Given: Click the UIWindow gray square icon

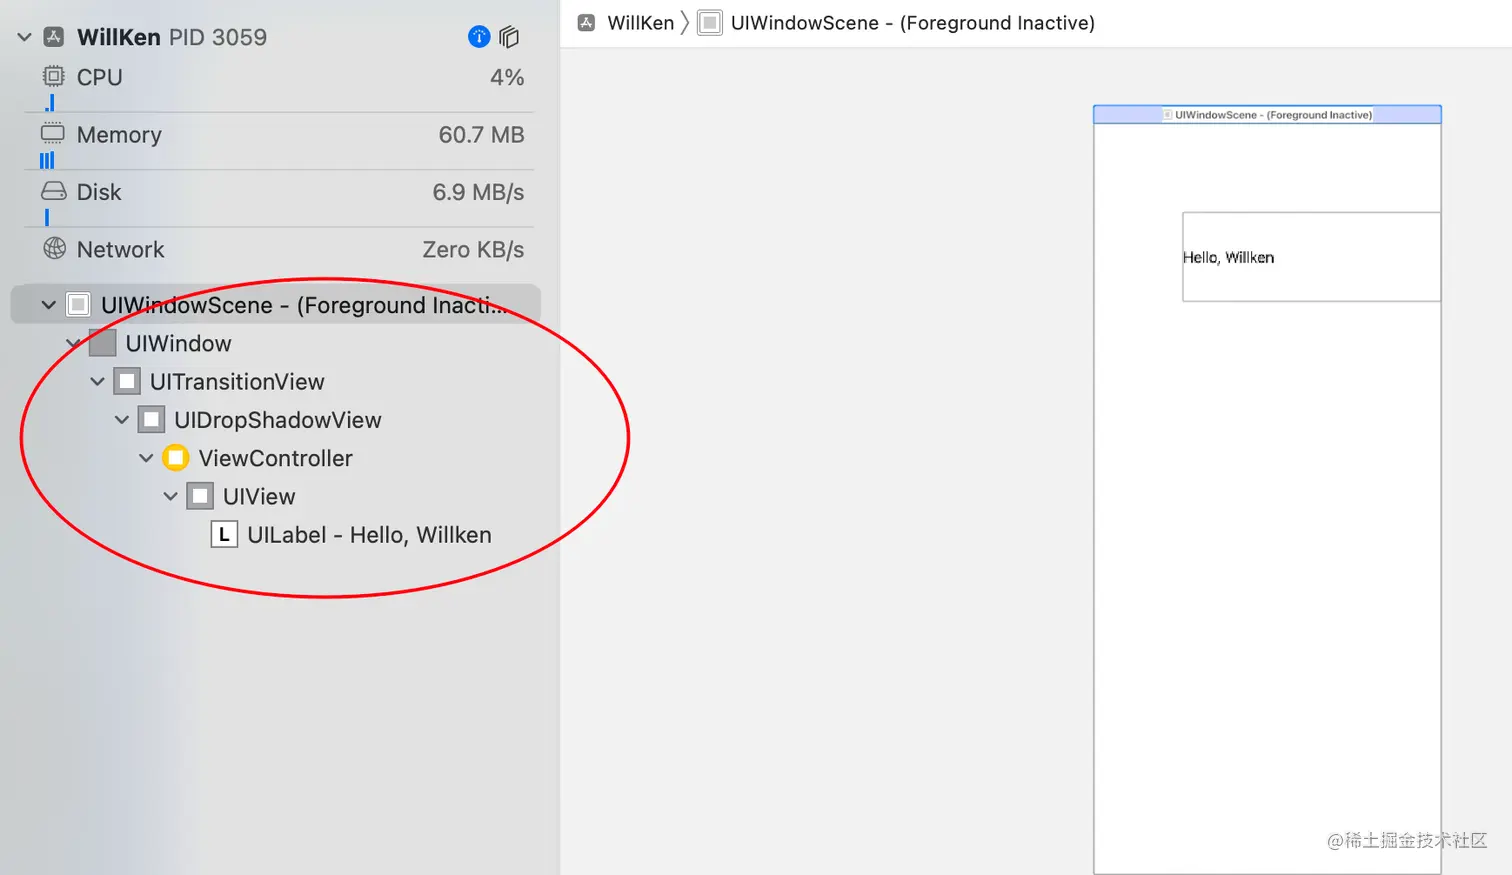Looking at the screenshot, I should click(102, 343).
